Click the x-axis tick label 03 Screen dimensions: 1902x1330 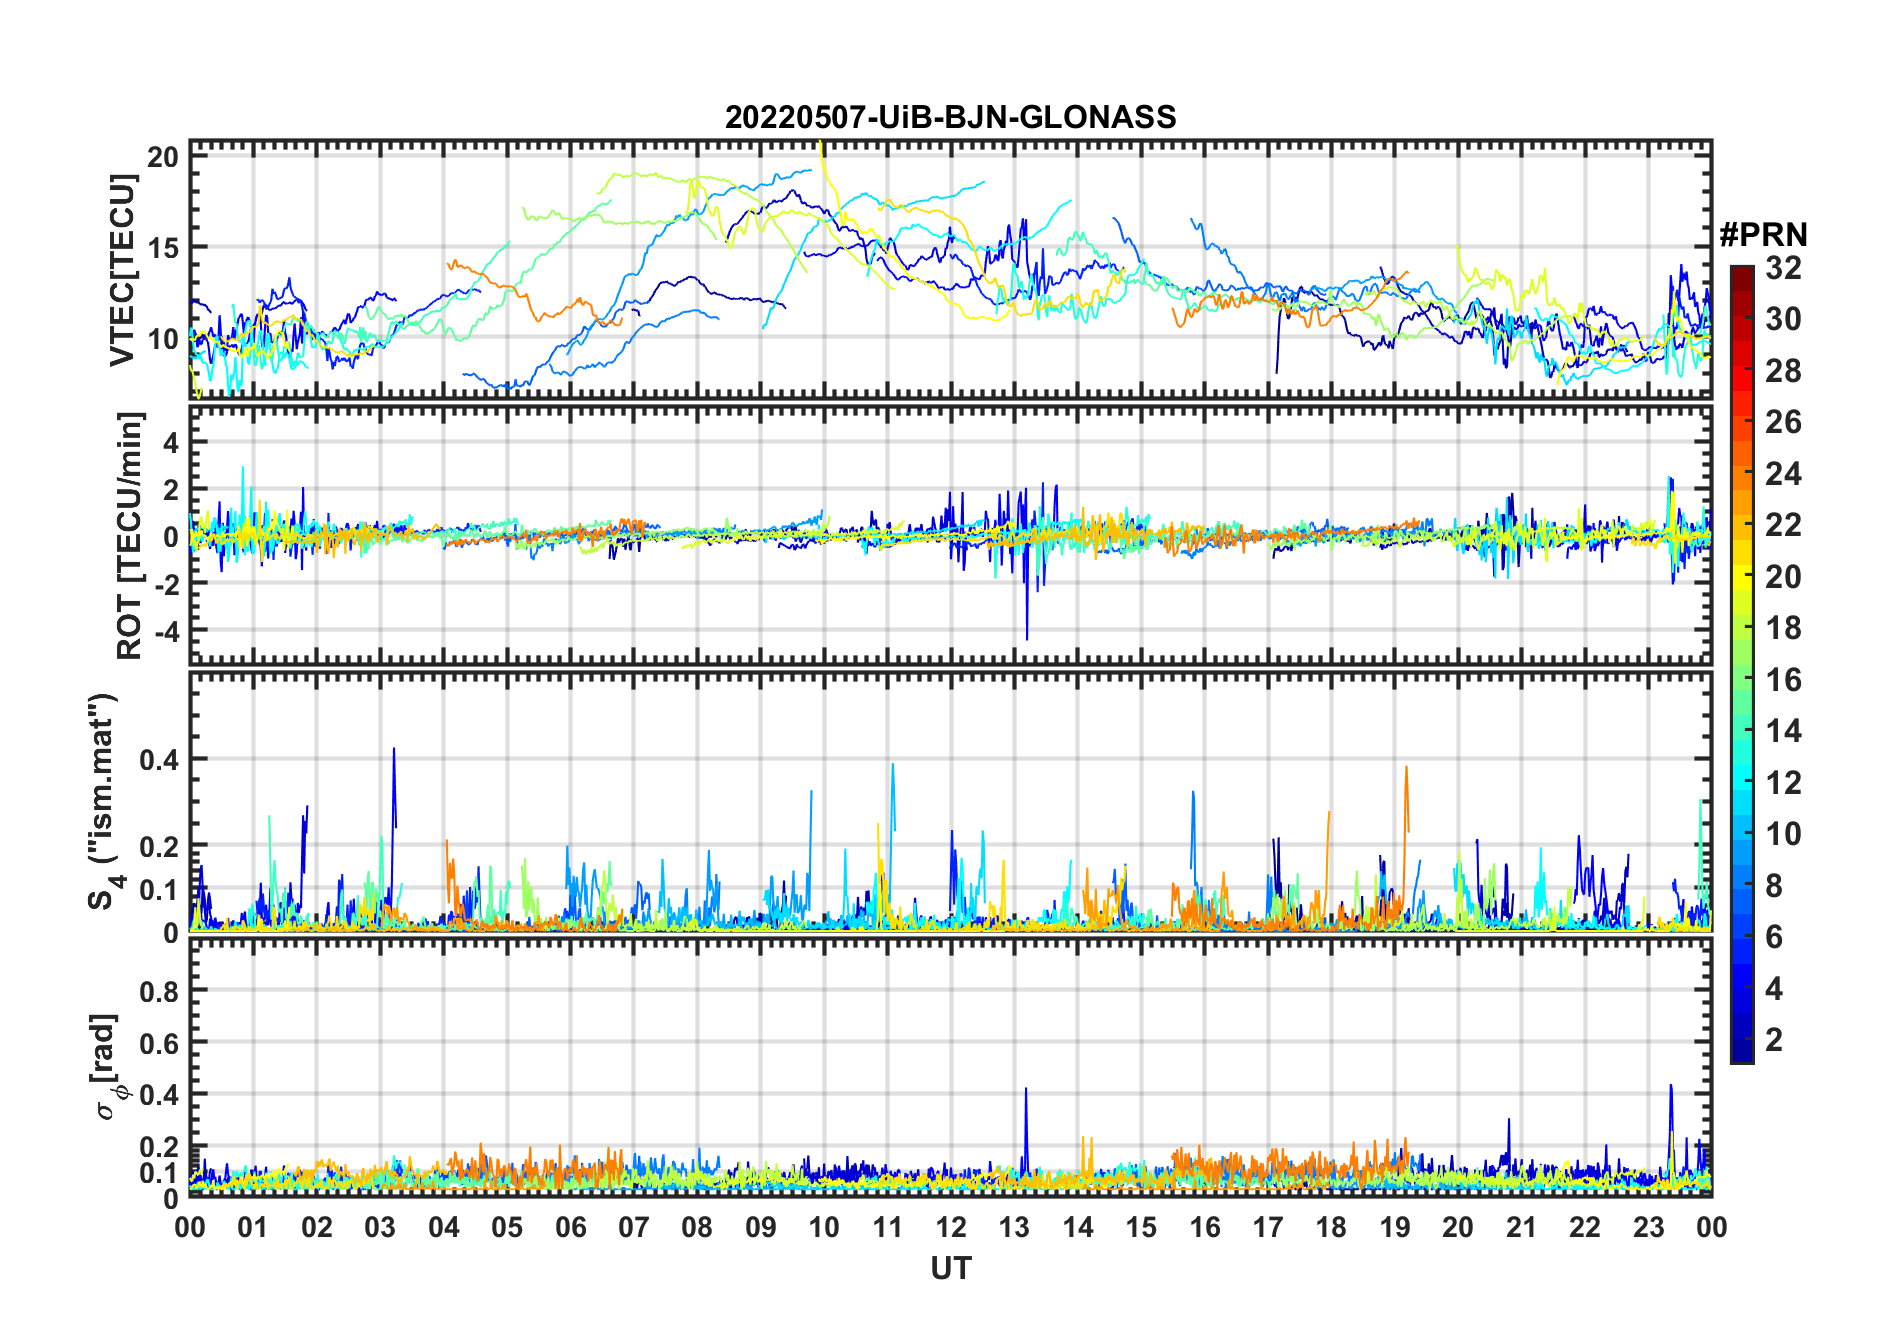380,1227
